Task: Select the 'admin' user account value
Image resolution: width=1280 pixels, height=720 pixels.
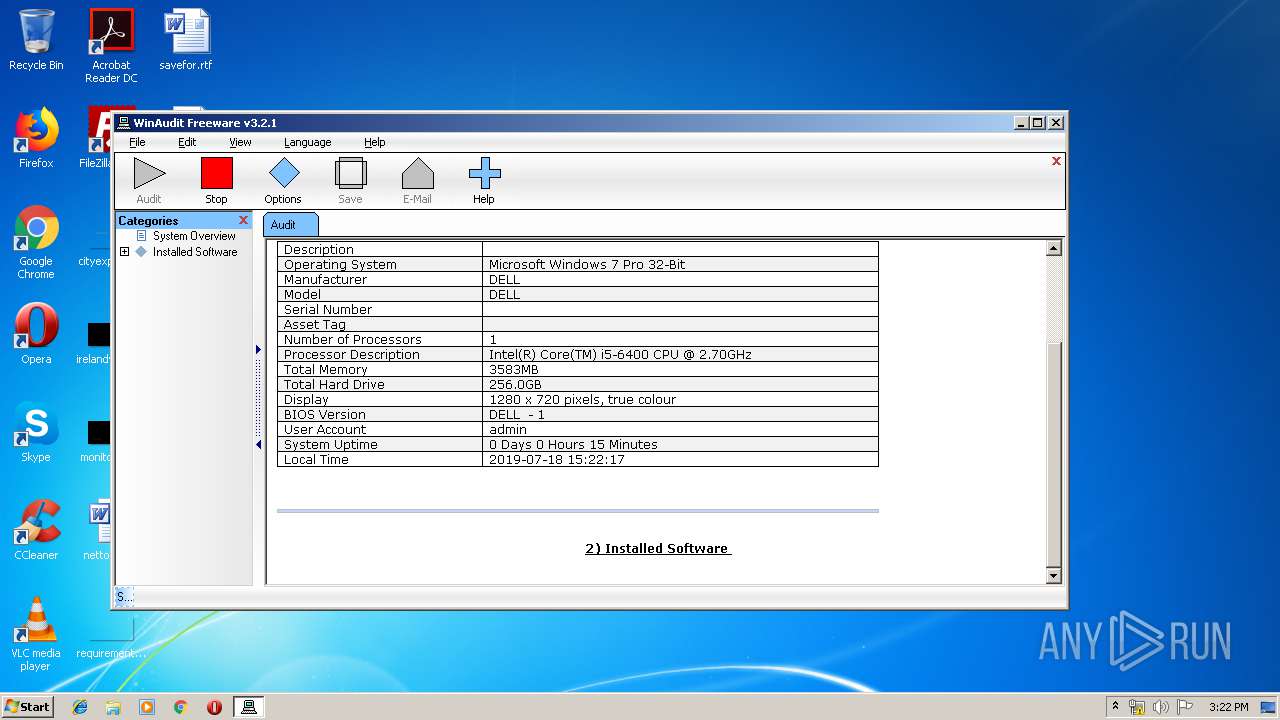Action: (508, 429)
